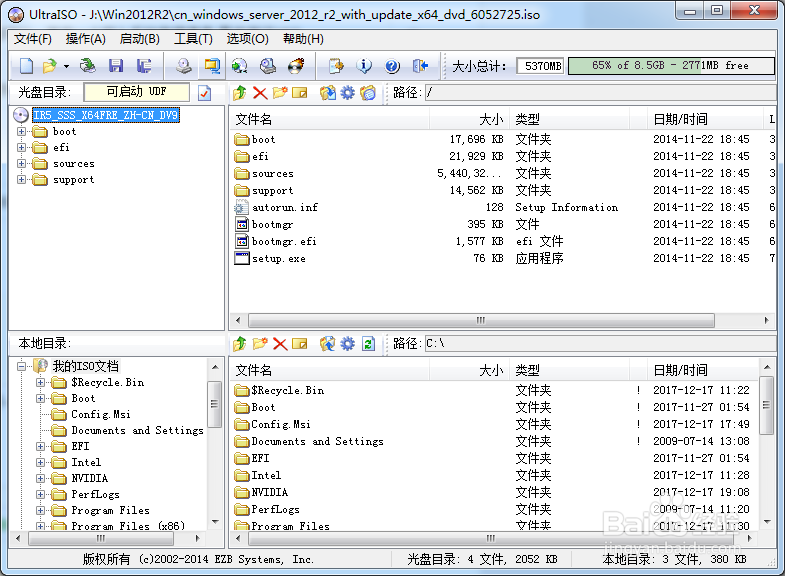Expand the PerfLogs folder in local tree
This screenshot has height=576, width=785.
(x=41, y=494)
